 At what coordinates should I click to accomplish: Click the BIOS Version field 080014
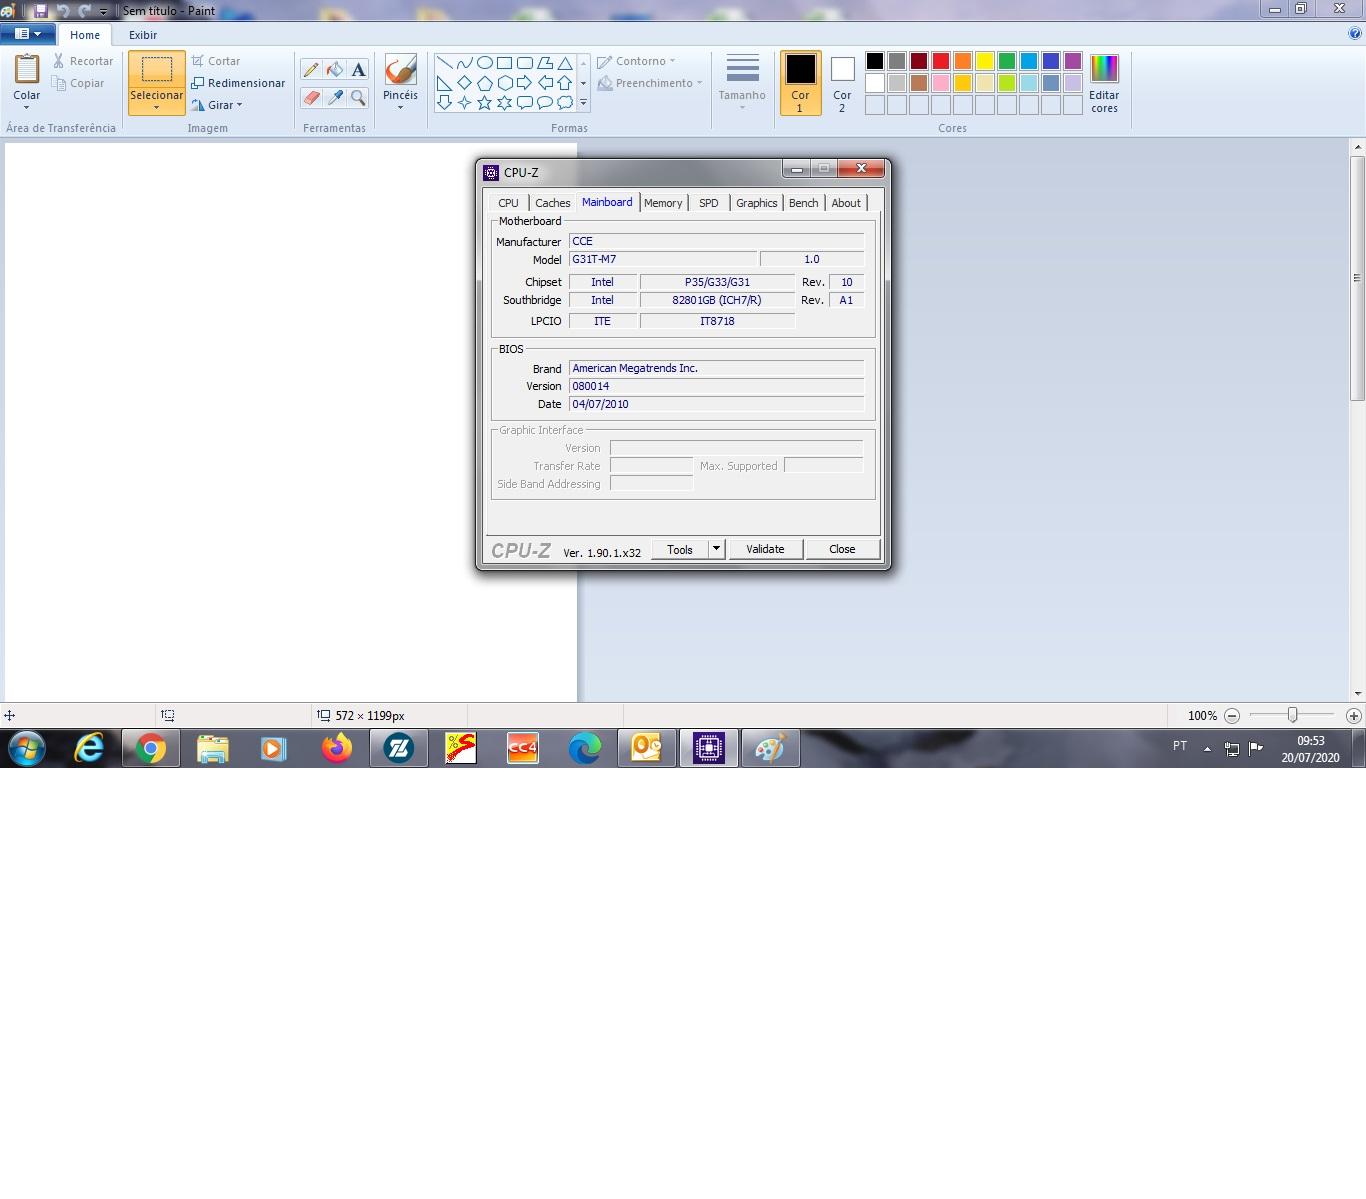(x=716, y=386)
